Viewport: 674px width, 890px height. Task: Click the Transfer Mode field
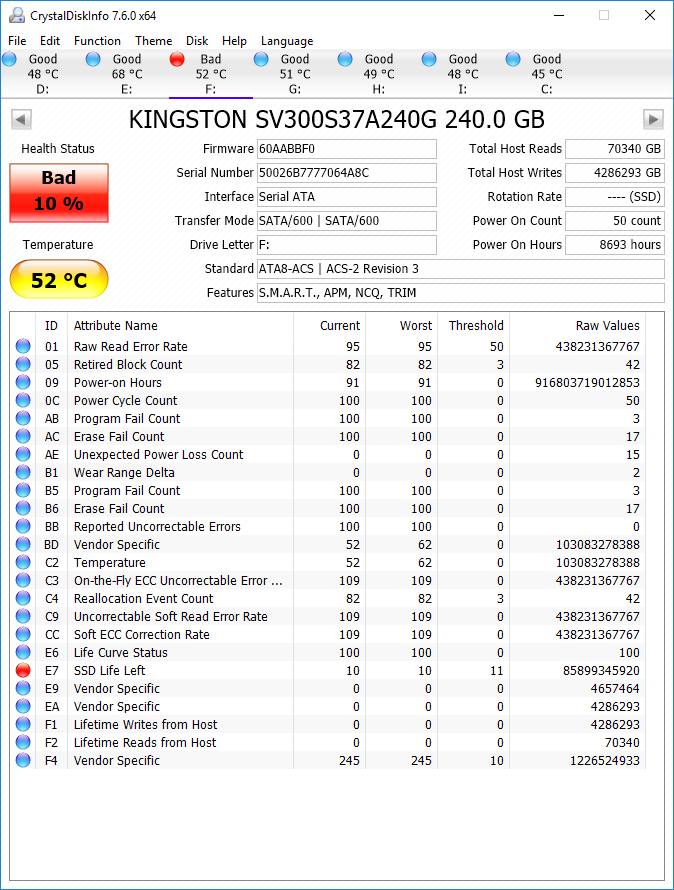(x=347, y=221)
